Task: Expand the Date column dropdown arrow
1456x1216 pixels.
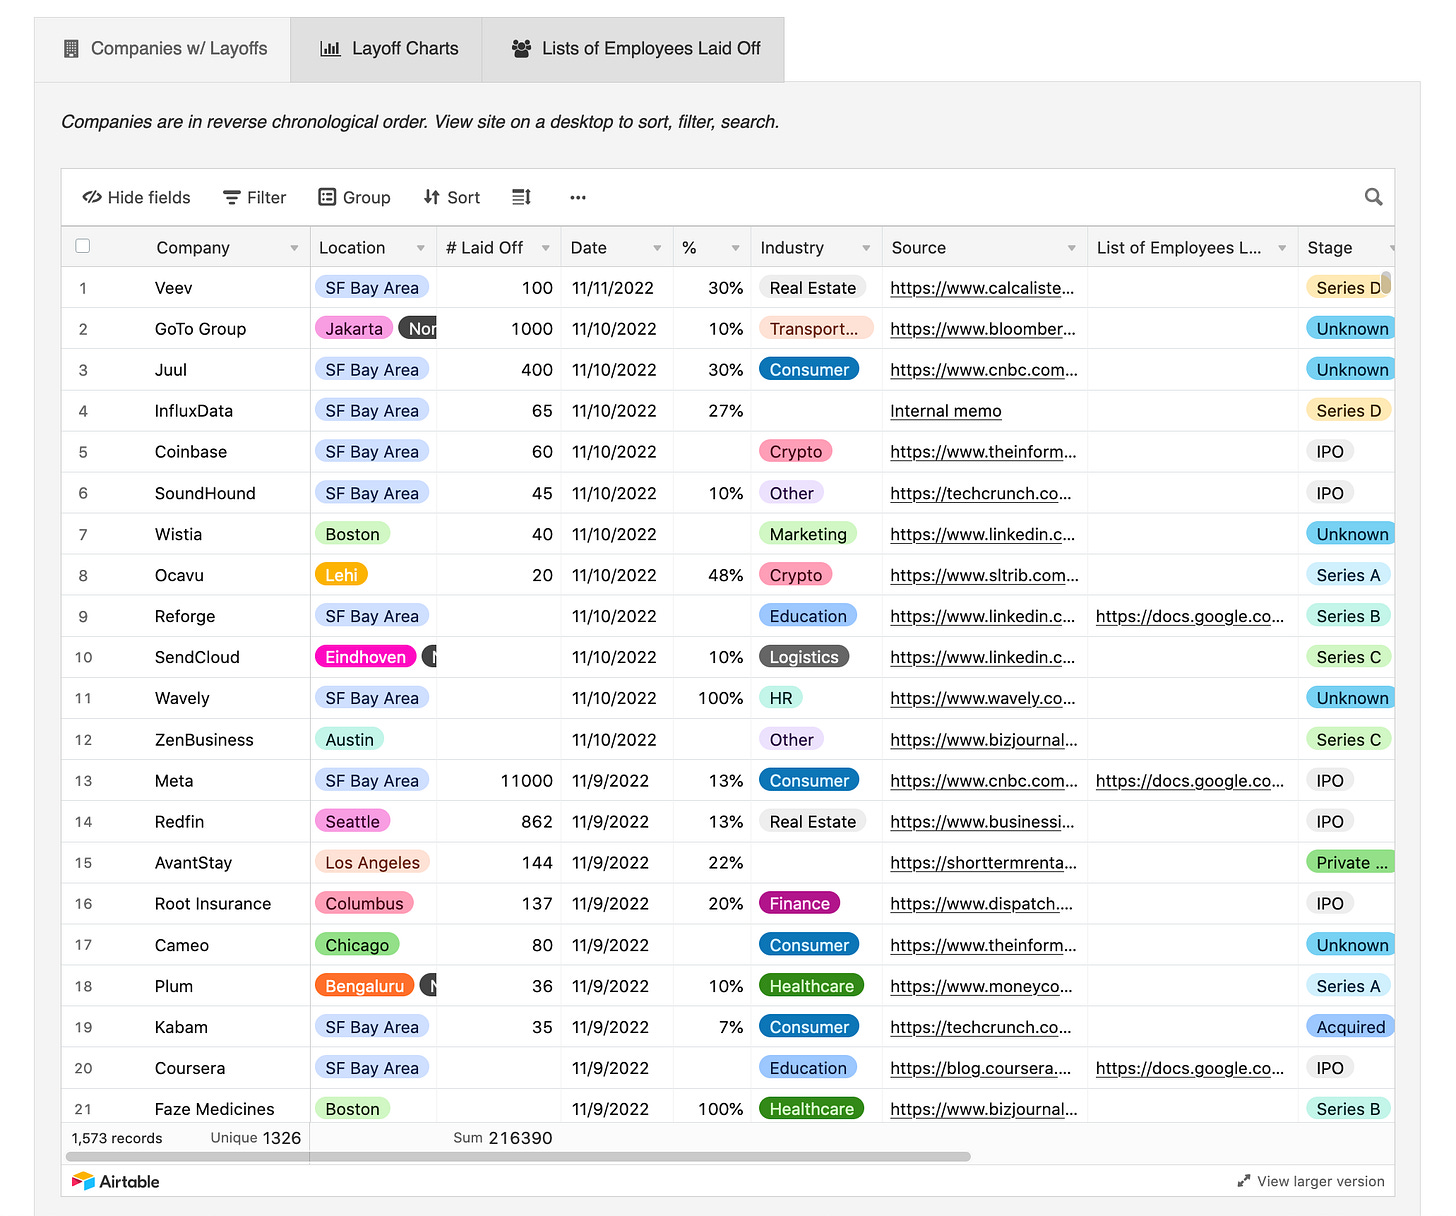Action: [657, 248]
